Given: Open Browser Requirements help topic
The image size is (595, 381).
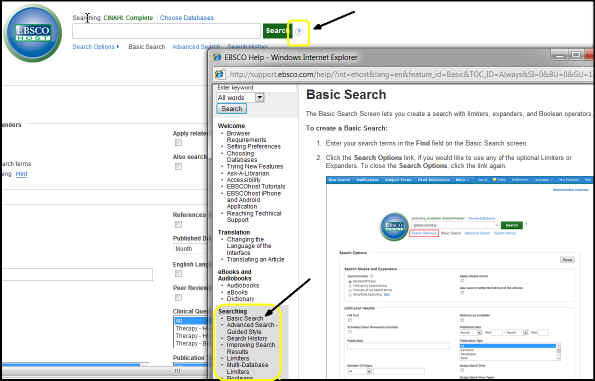Looking at the screenshot, I should (x=246, y=137).
